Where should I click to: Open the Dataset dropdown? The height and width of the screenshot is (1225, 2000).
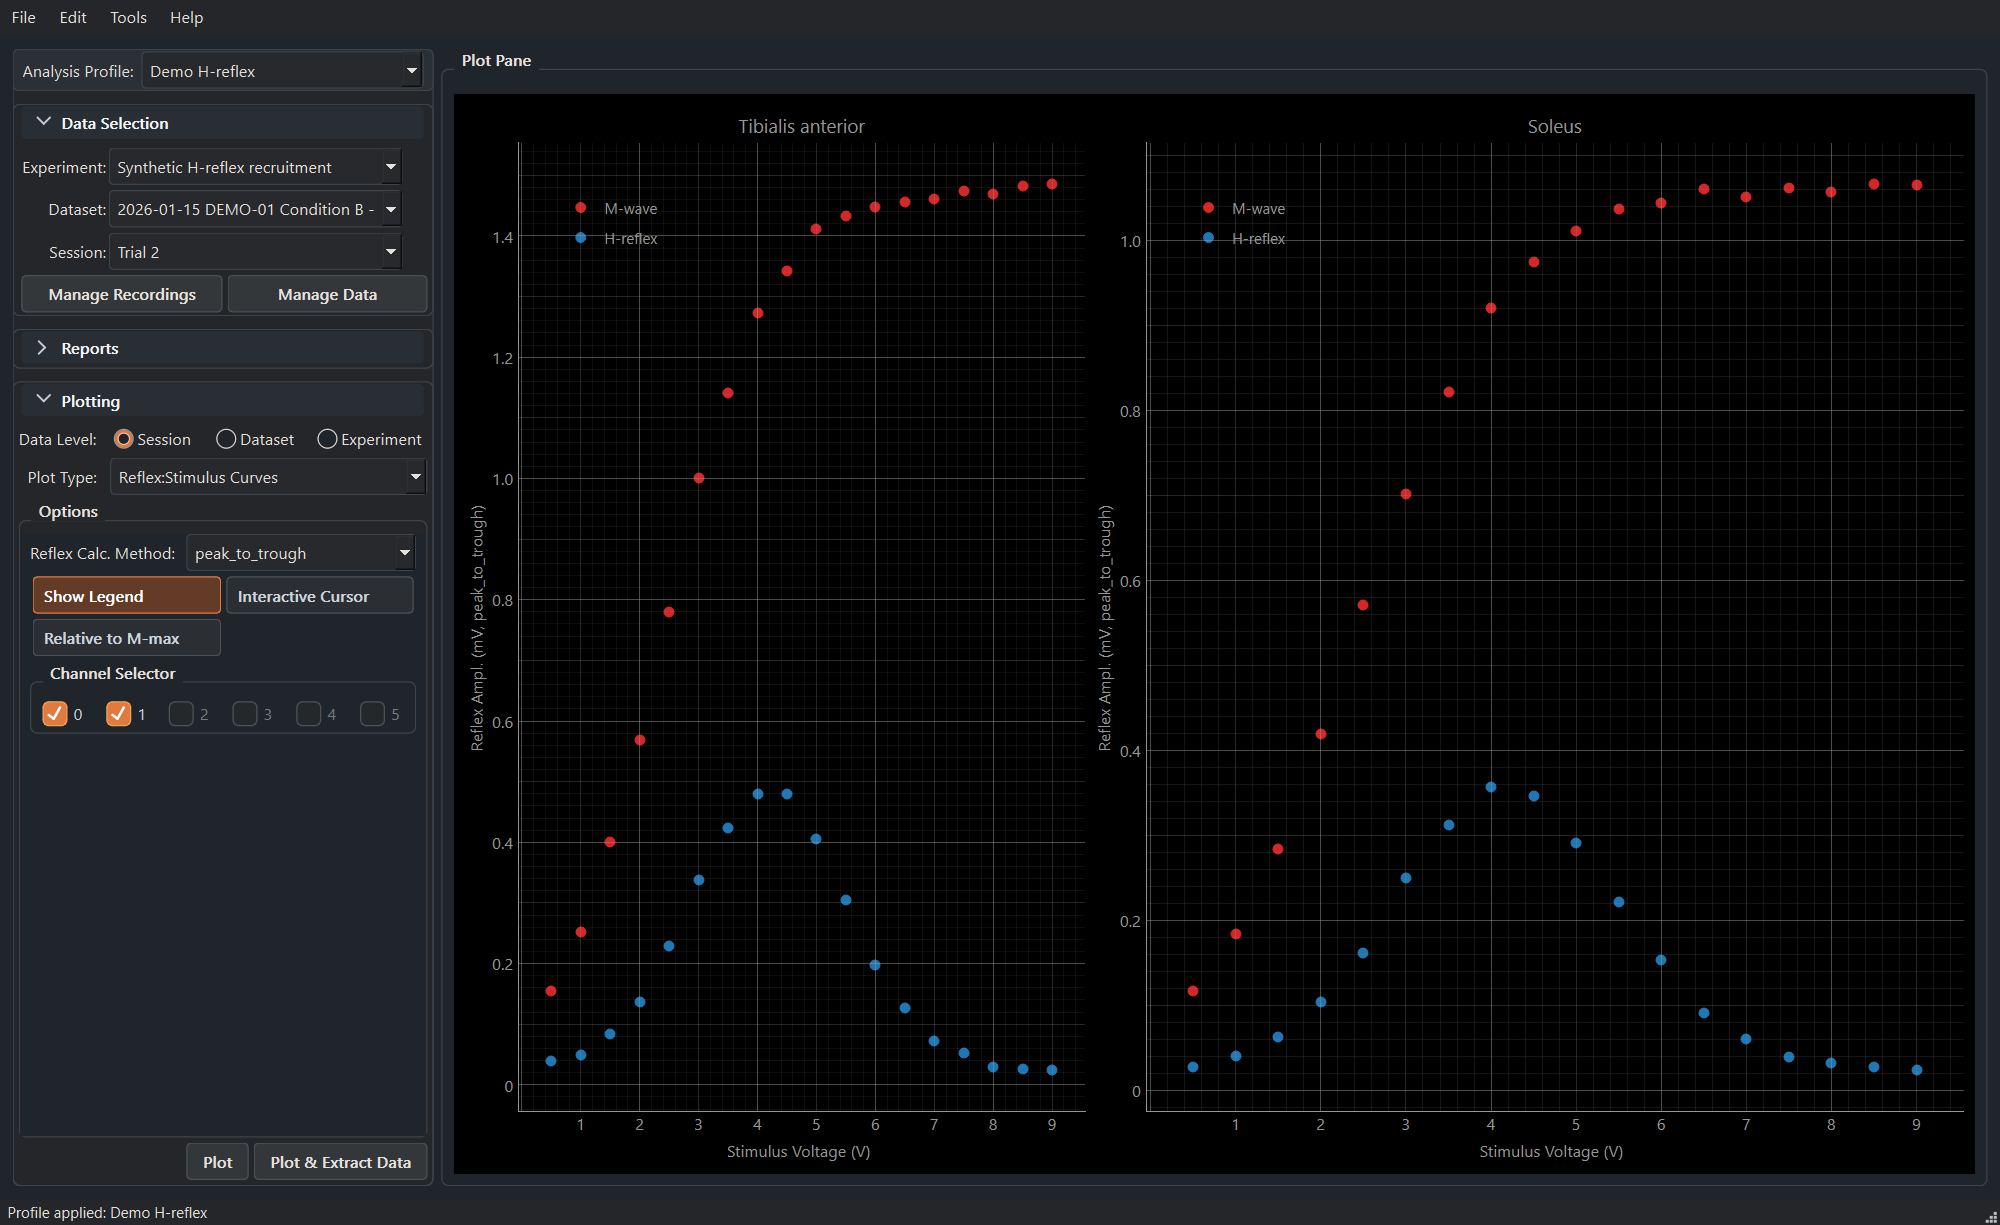coord(255,209)
